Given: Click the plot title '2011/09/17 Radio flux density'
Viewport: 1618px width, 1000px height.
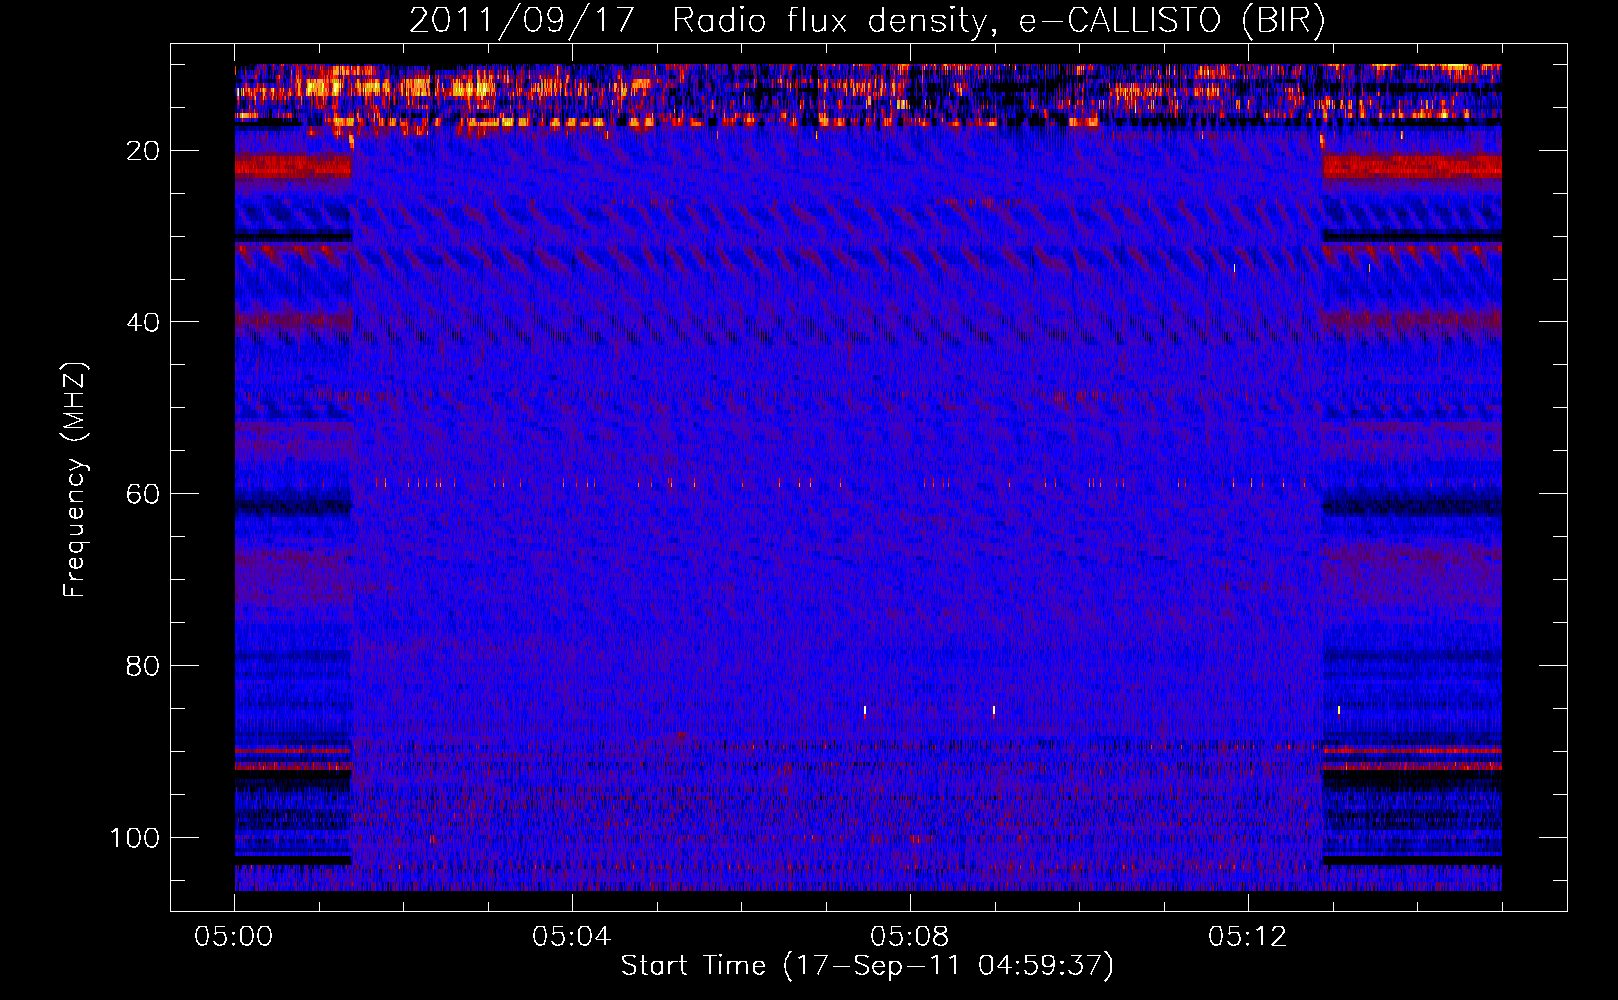Looking at the screenshot, I should (x=700, y=21).
